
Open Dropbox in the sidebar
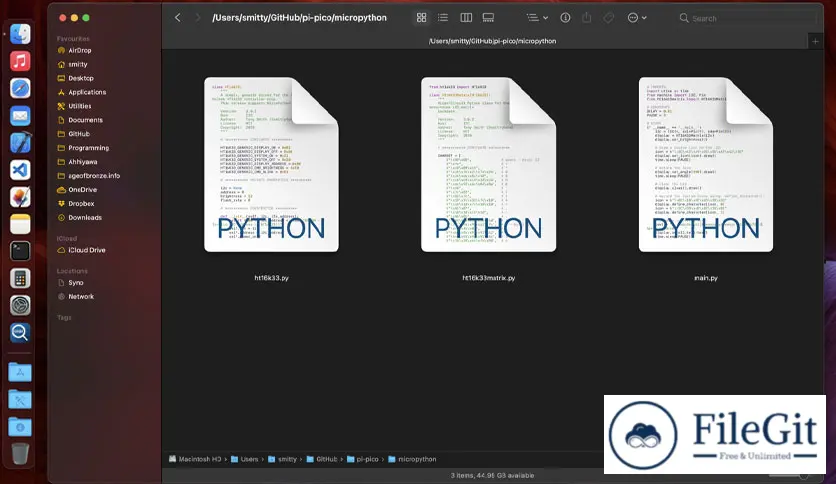(81, 203)
